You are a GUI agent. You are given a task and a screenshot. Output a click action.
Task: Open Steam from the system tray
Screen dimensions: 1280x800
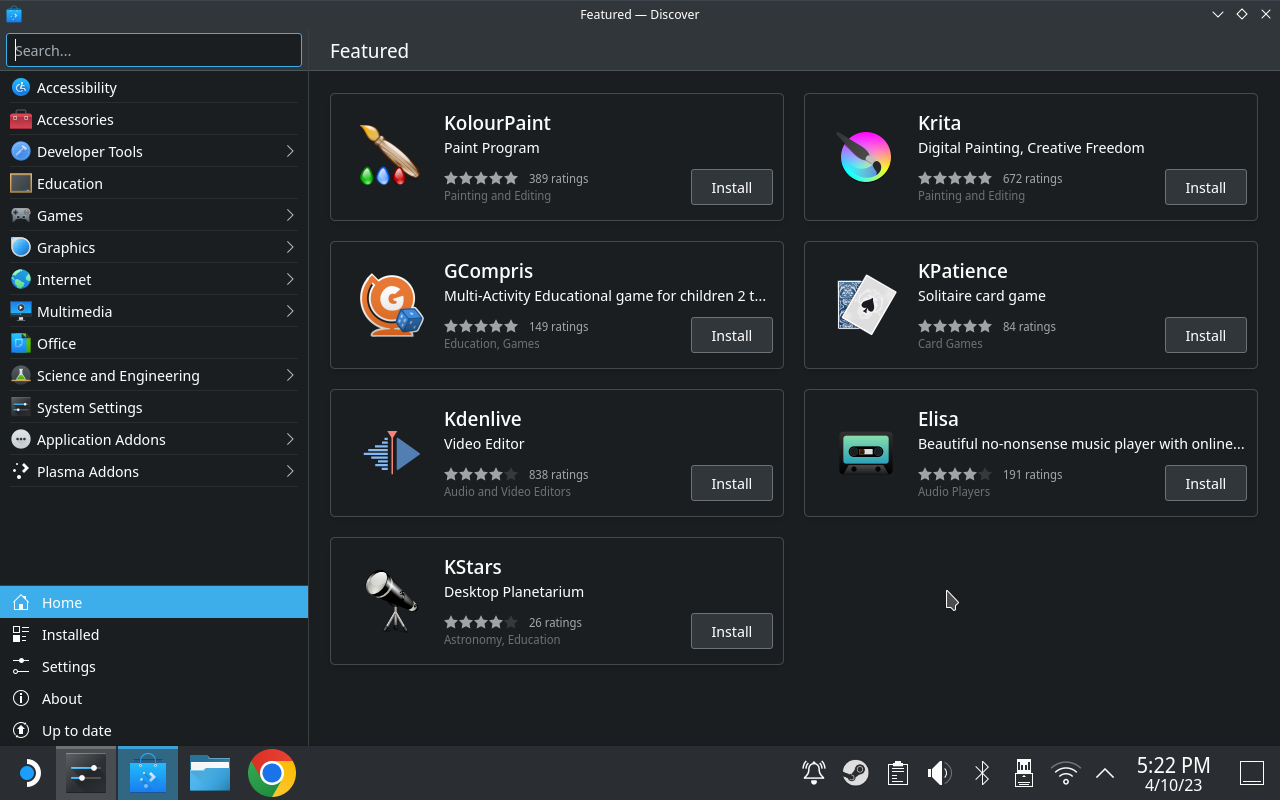(855, 773)
